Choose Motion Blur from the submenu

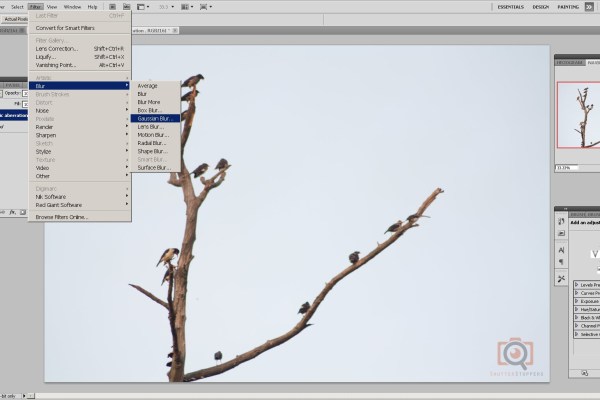pos(154,134)
